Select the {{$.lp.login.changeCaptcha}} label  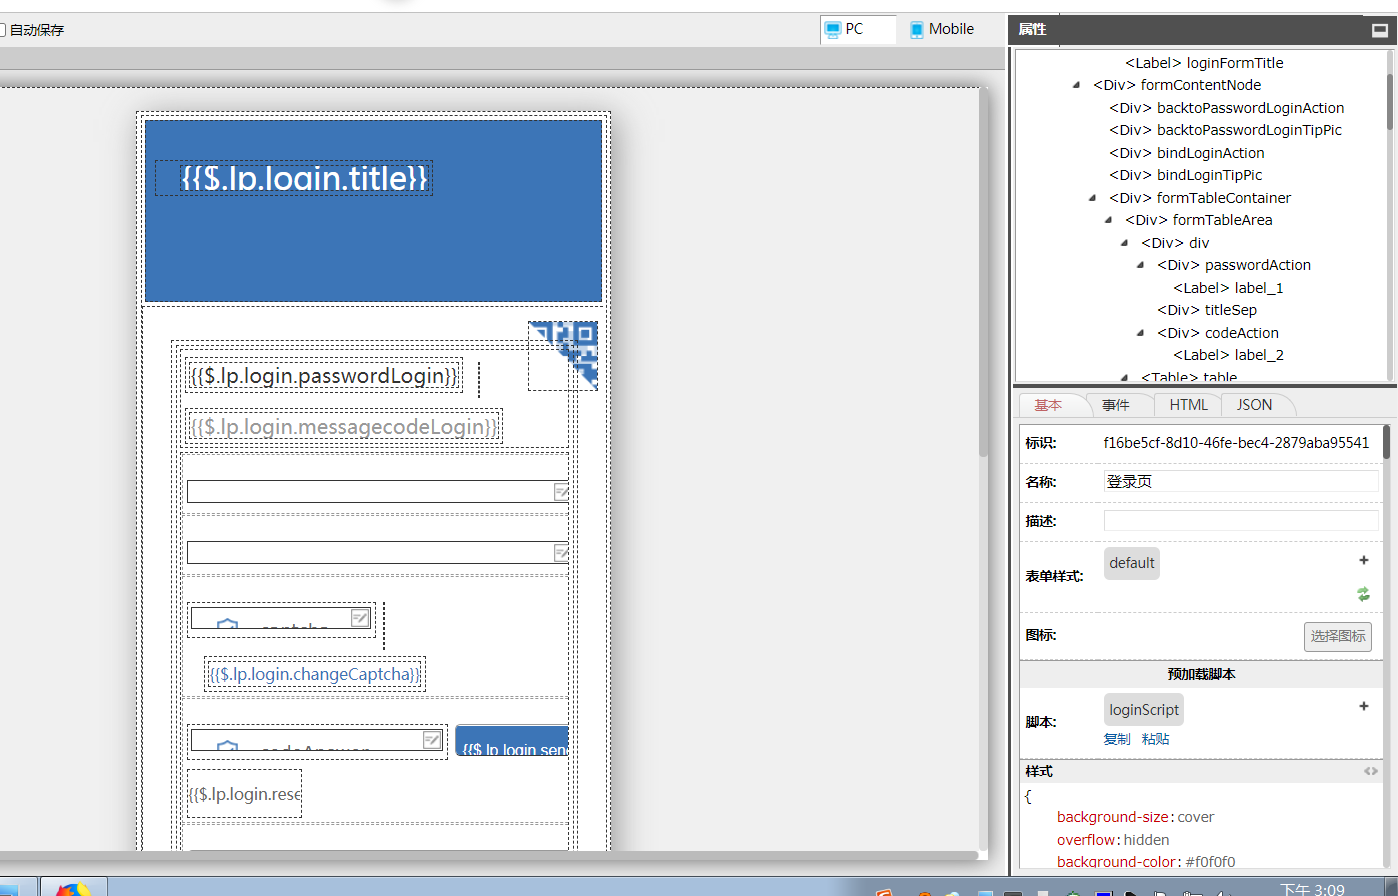[x=314, y=674]
